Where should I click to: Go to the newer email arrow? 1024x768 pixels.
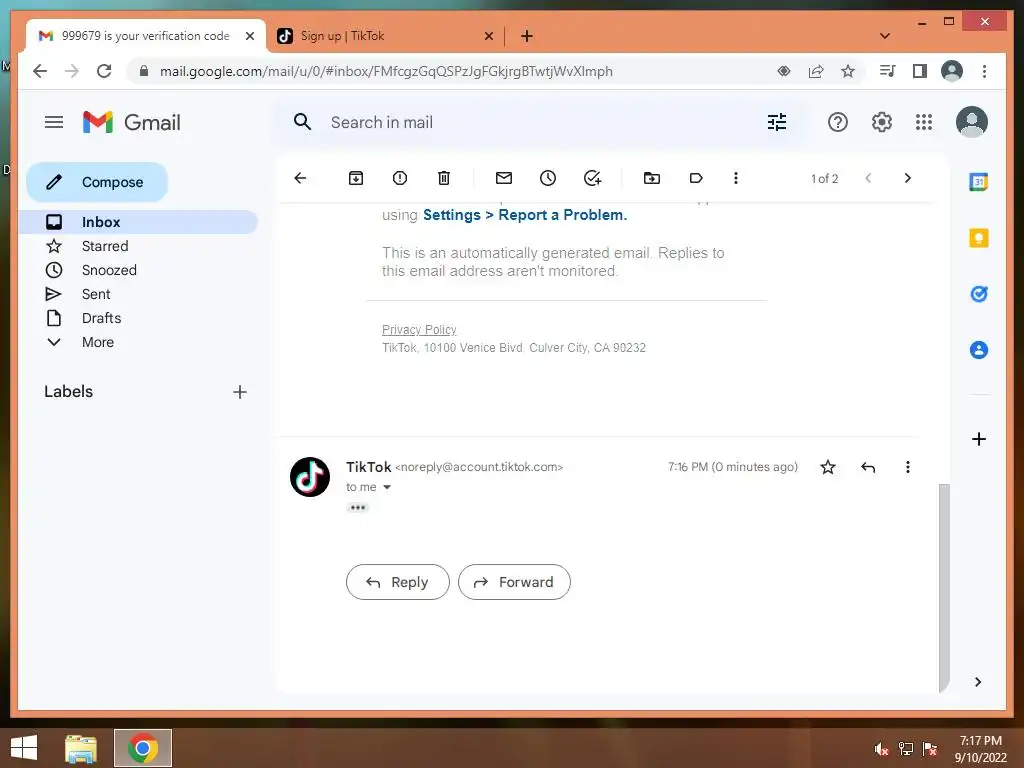pos(868,178)
